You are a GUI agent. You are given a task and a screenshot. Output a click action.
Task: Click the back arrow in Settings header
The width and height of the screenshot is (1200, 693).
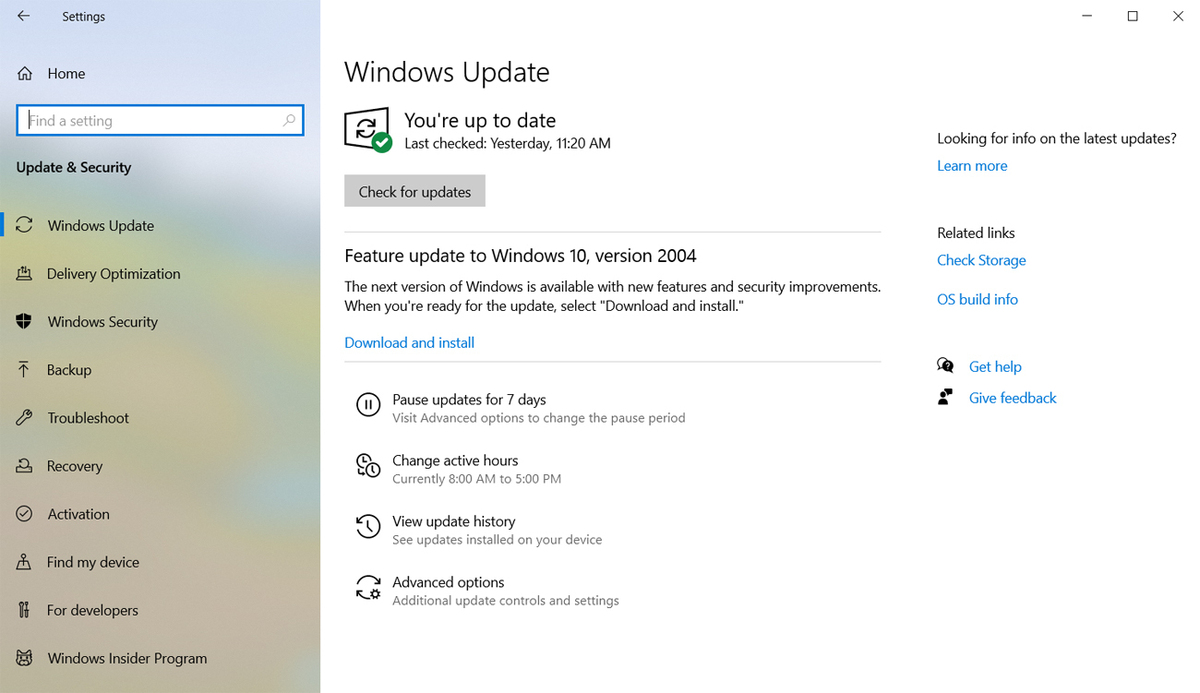[23, 16]
